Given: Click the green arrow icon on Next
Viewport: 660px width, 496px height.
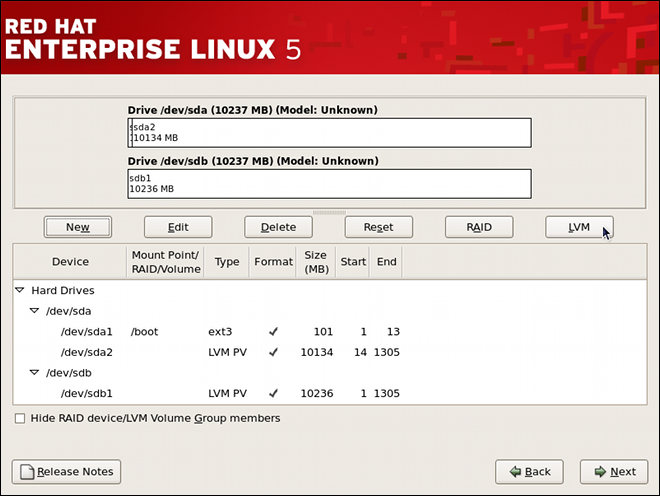Looking at the screenshot, I should click(600, 472).
